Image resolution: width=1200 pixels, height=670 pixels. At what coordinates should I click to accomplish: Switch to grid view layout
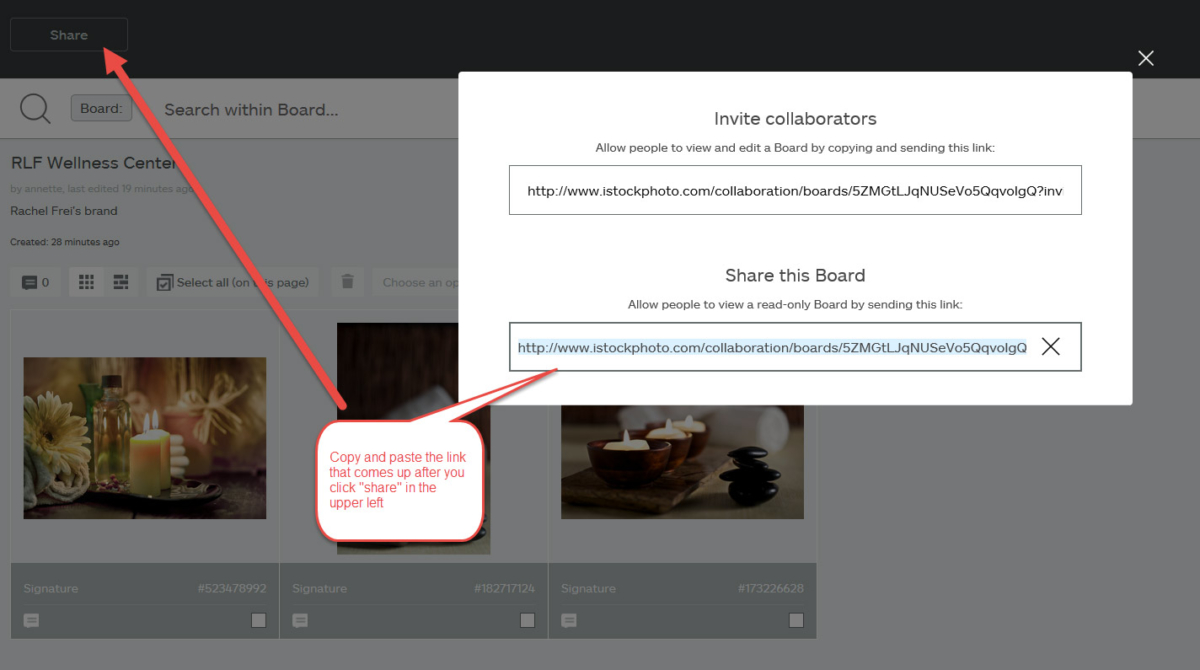coord(86,282)
